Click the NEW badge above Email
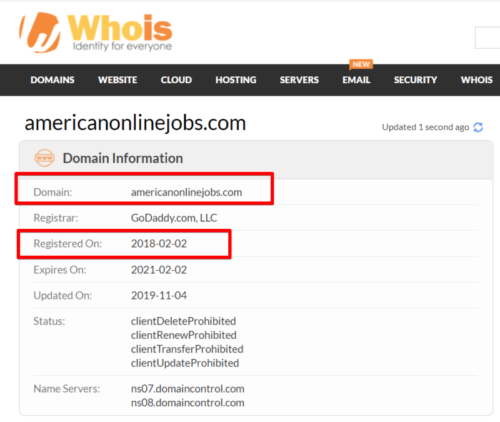Screen dimensions: 500x422 pyautogui.click(x=361, y=64)
